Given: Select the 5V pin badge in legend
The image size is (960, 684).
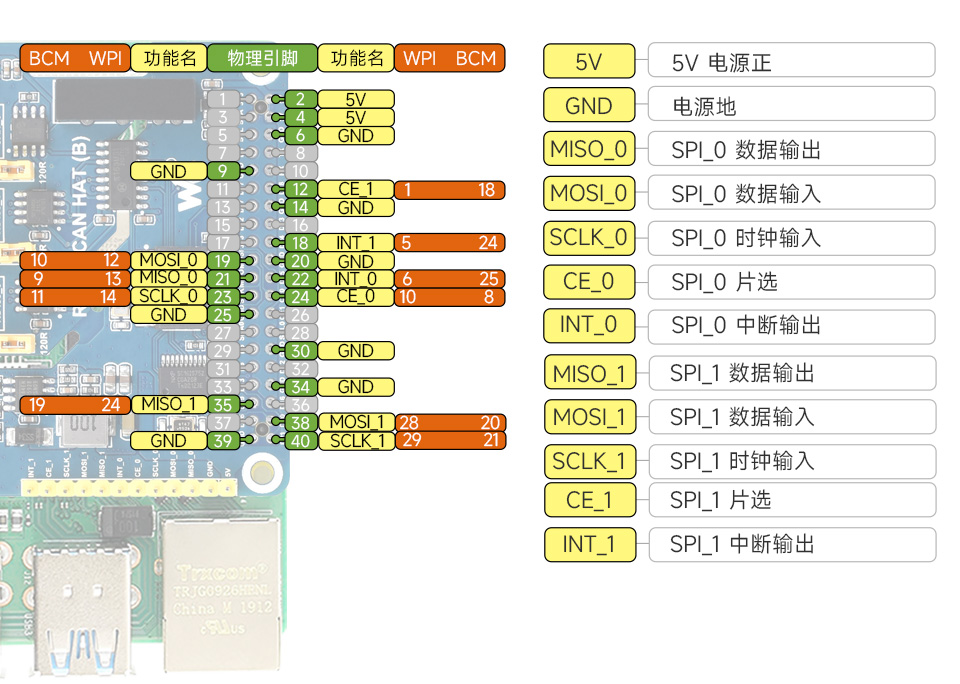Looking at the screenshot, I should click(589, 61).
